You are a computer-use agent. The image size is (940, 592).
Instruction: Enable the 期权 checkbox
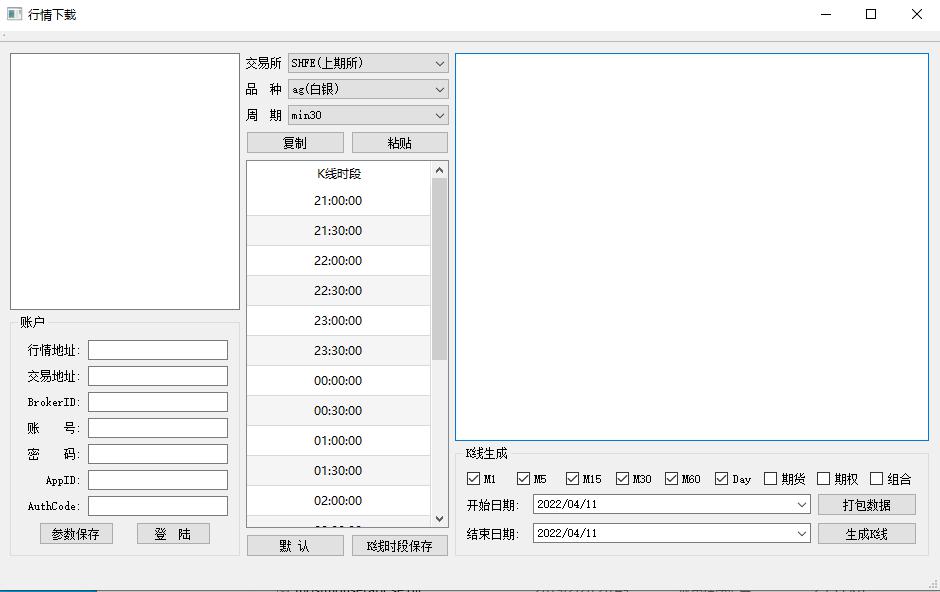(824, 479)
